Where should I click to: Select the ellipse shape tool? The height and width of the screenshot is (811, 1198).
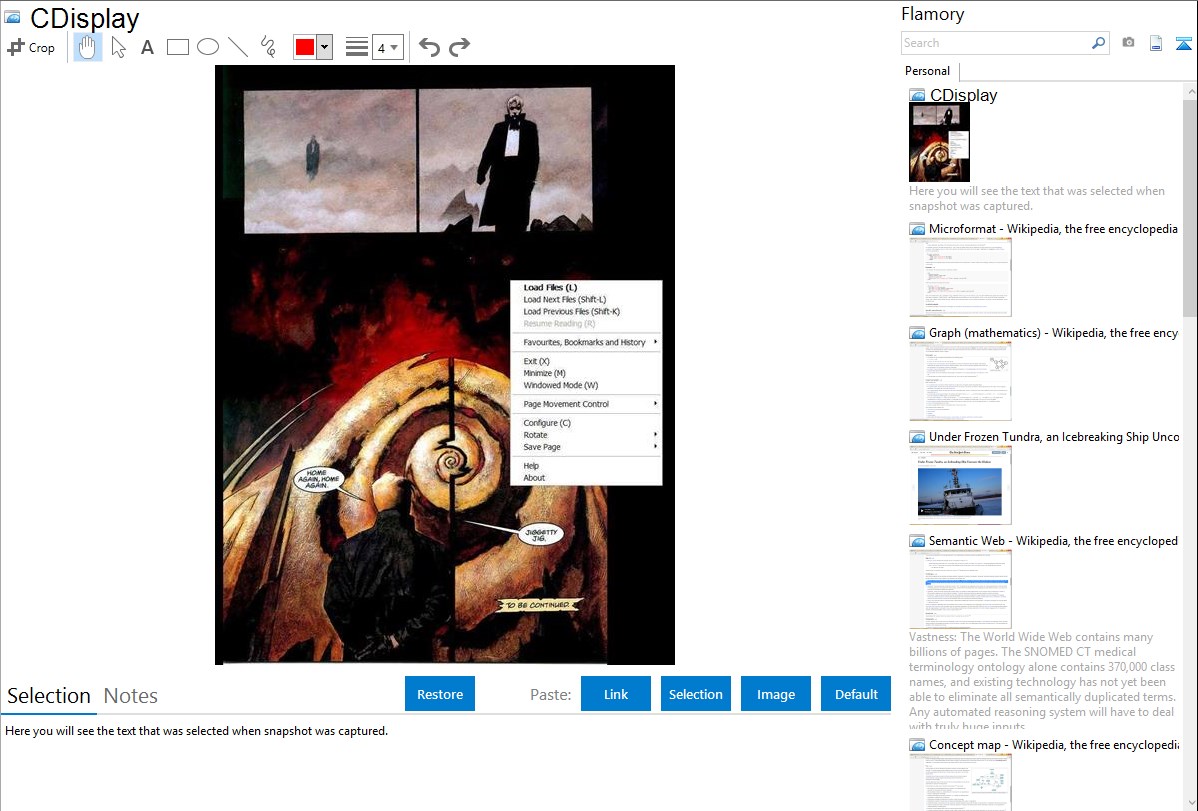click(x=208, y=47)
